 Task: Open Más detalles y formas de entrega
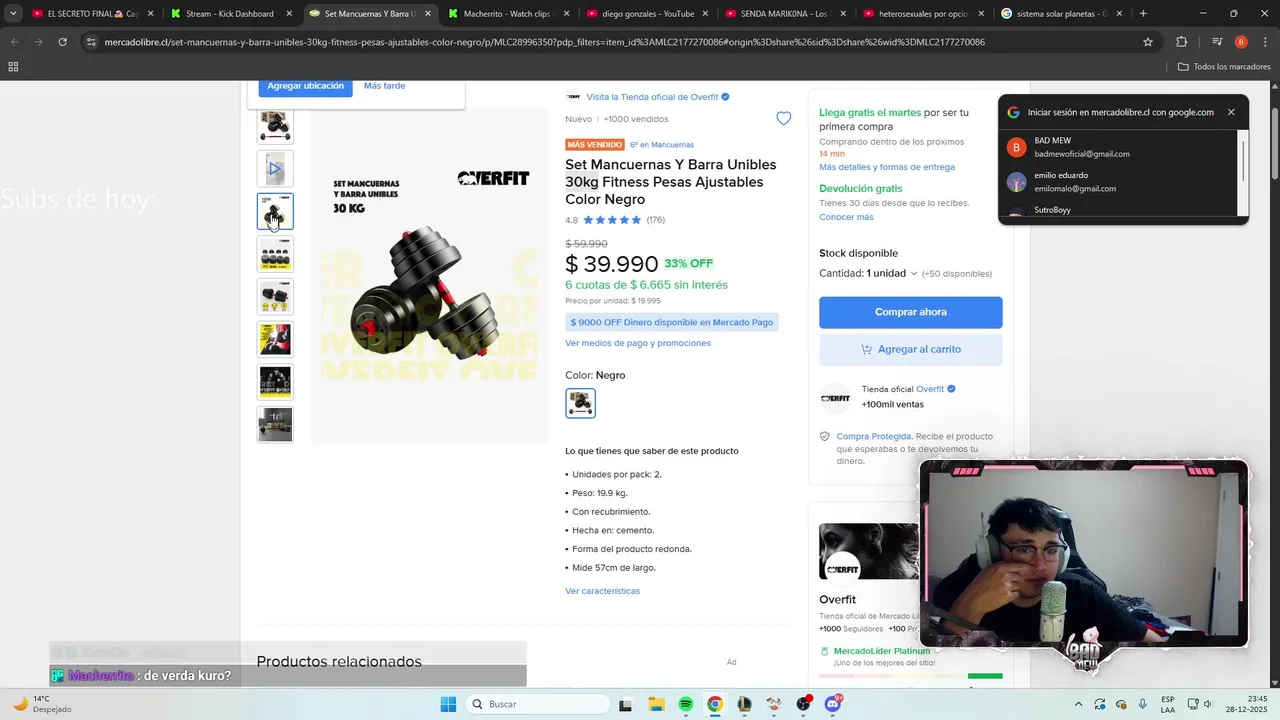click(886, 167)
